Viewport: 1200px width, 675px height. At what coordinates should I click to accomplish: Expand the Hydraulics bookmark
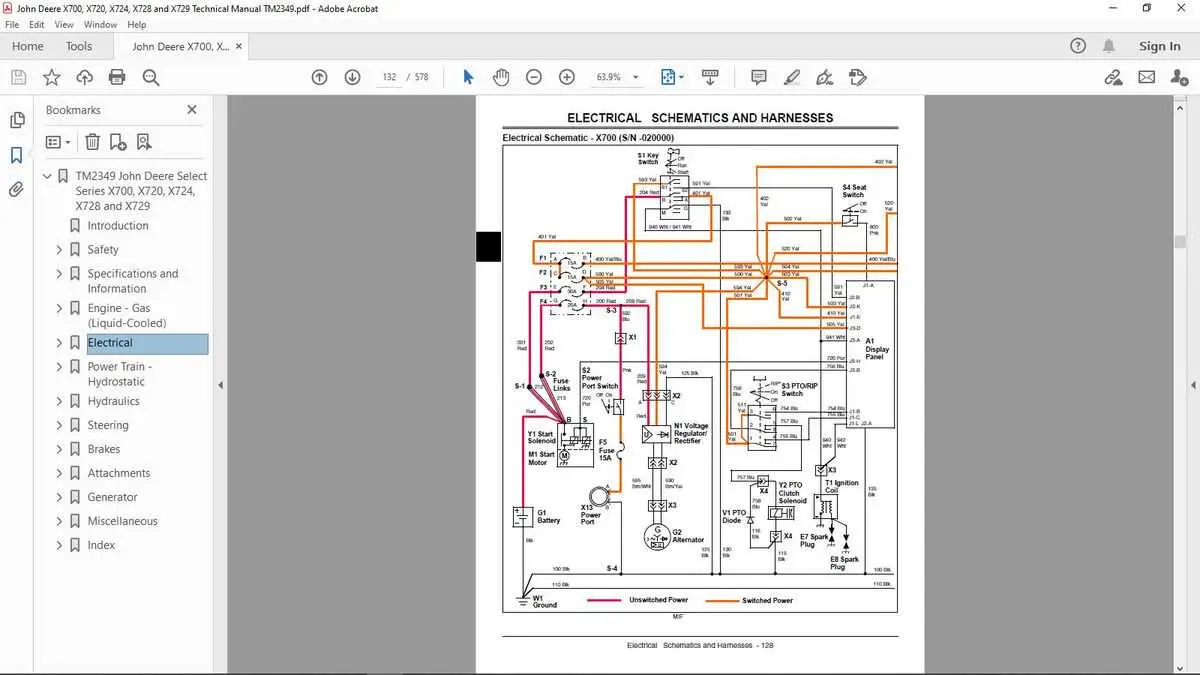click(x=59, y=401)
